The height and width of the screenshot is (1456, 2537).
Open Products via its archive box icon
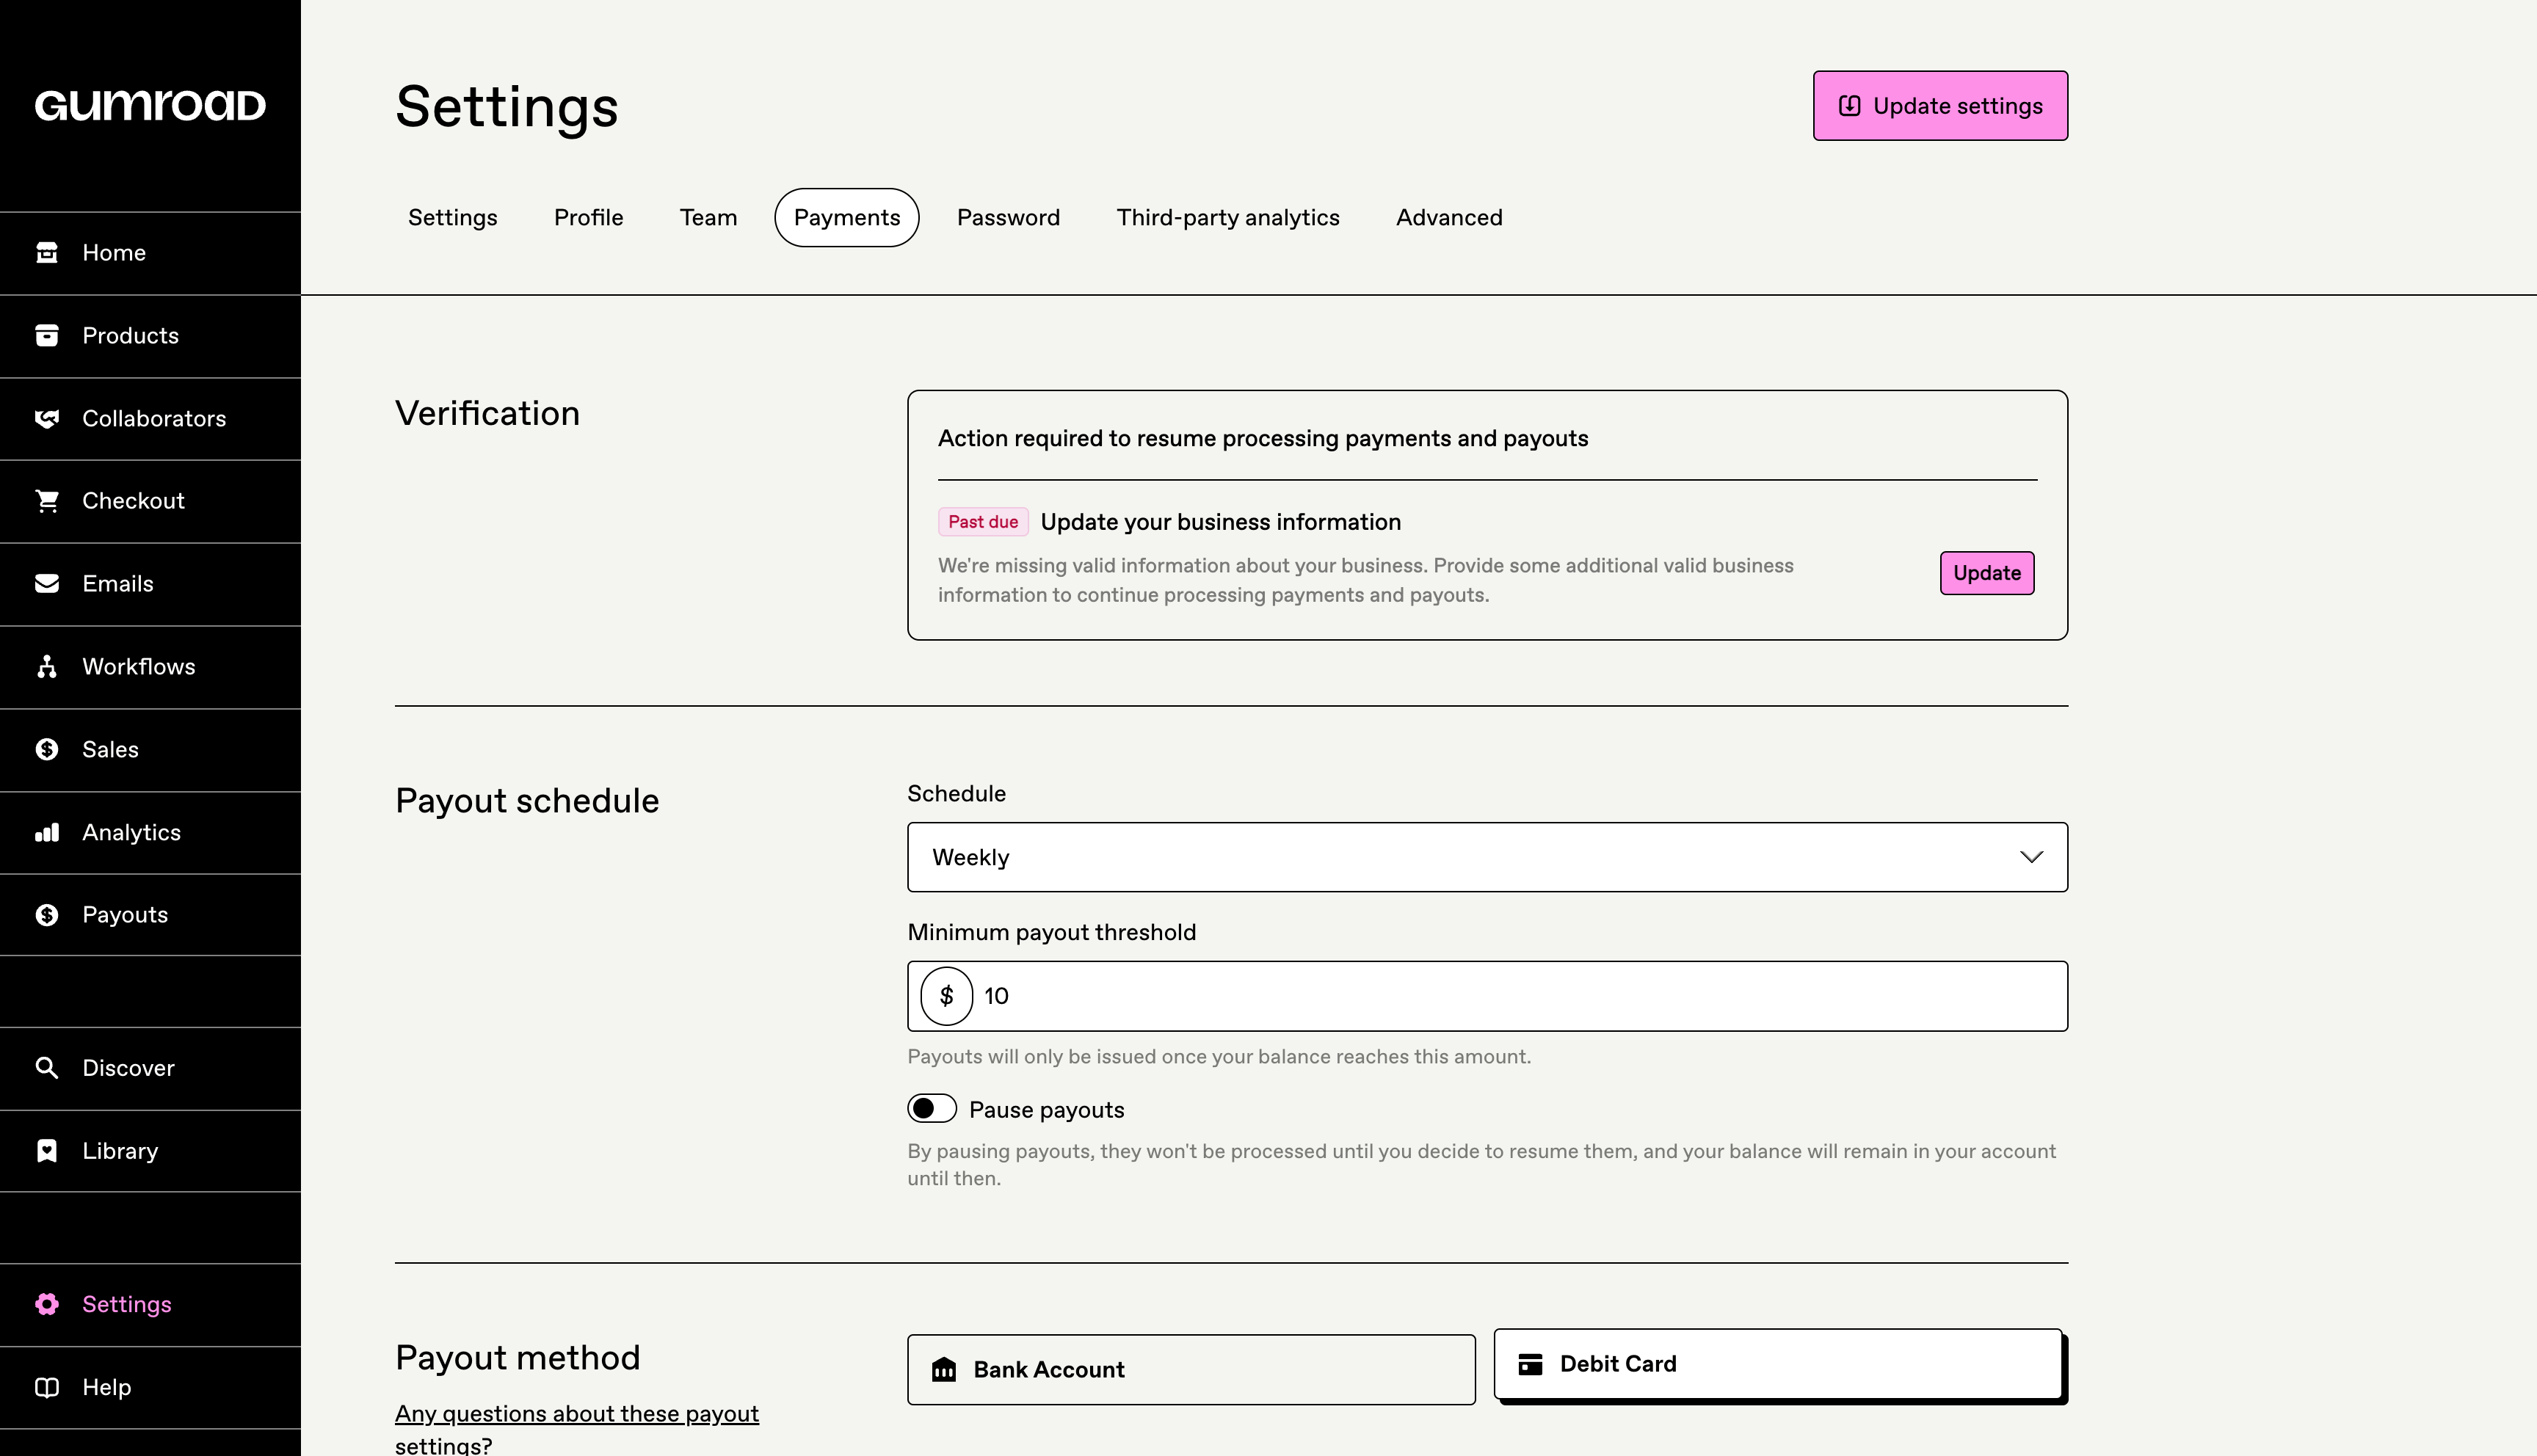(47, 336)
